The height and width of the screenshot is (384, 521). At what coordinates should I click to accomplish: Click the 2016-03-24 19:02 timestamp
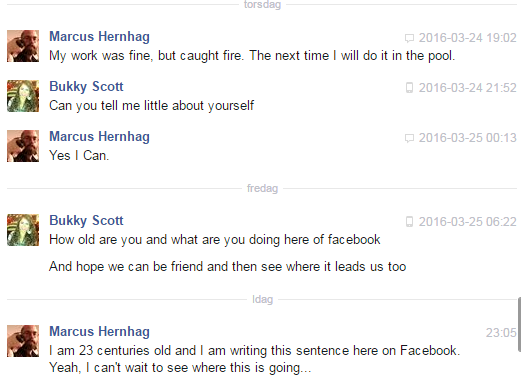pyautogui.click(x=467, y=38)
